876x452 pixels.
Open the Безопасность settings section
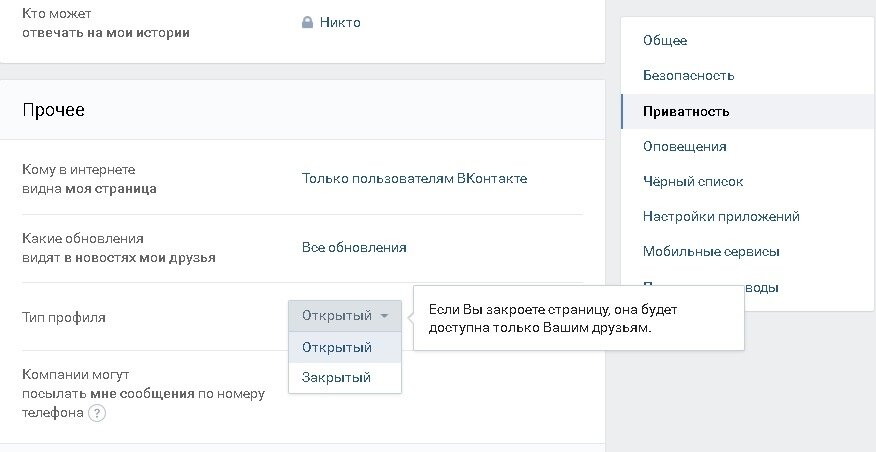pyautogui.click(x=688, y=75)
